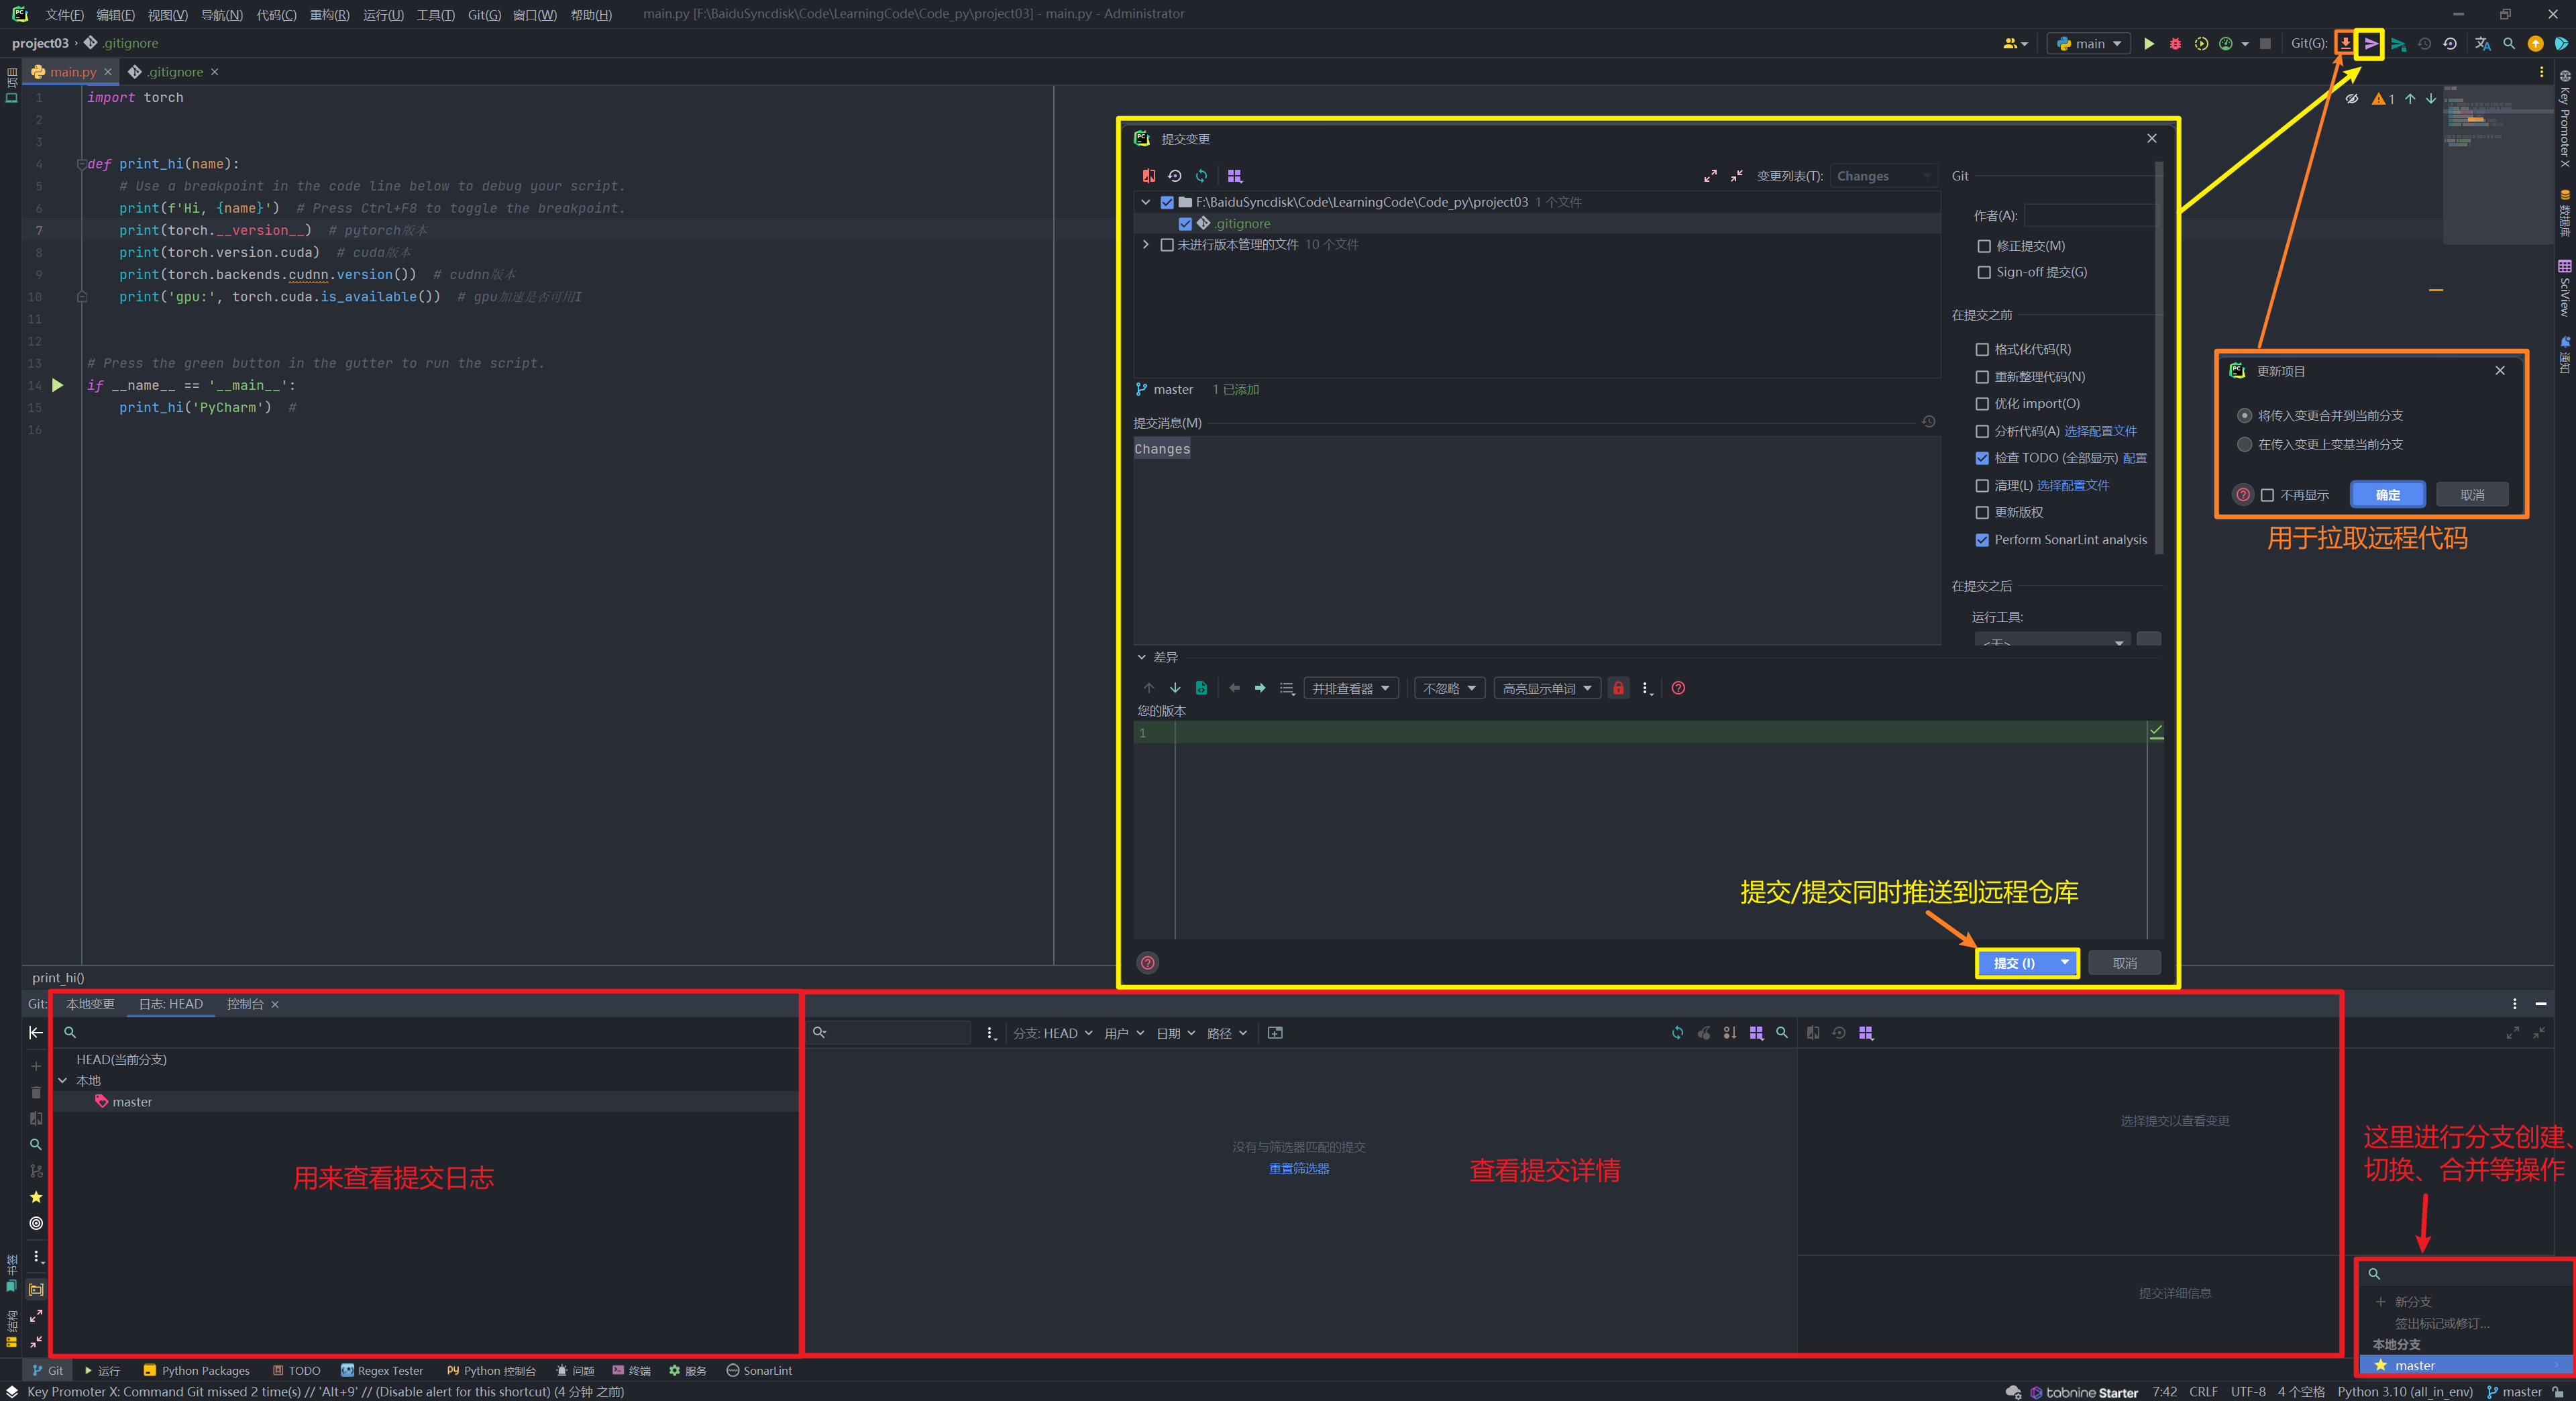Click the commit message history clock icon
The height and width of the screenshot is (1401, 2576).
click(1929, 422)
